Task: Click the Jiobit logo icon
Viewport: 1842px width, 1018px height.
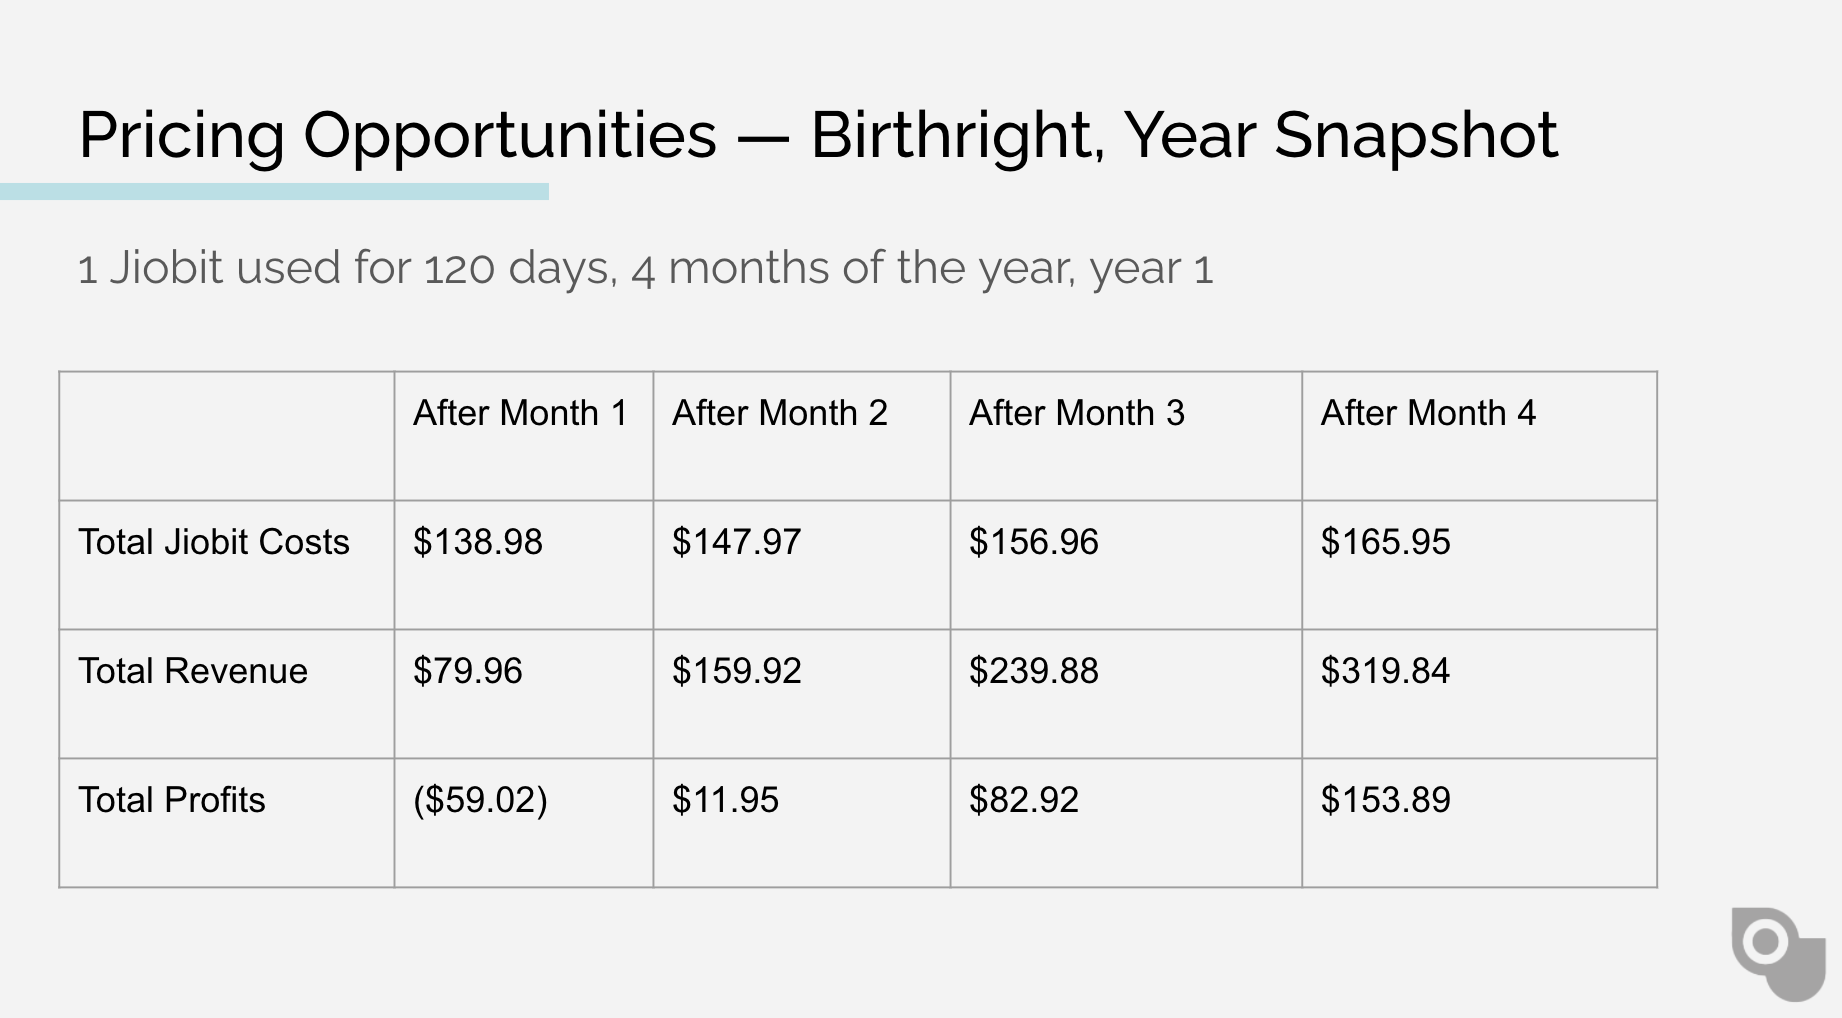Action: (1779, 954)
